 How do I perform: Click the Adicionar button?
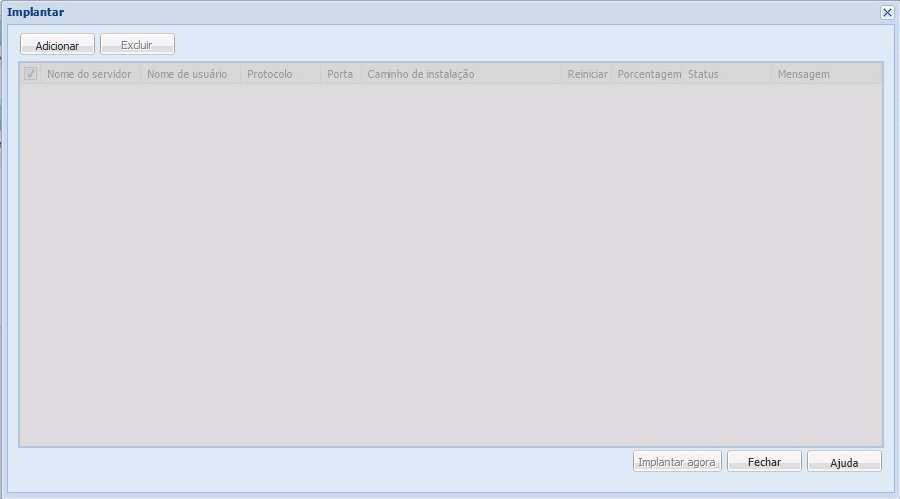pos(57,45)
